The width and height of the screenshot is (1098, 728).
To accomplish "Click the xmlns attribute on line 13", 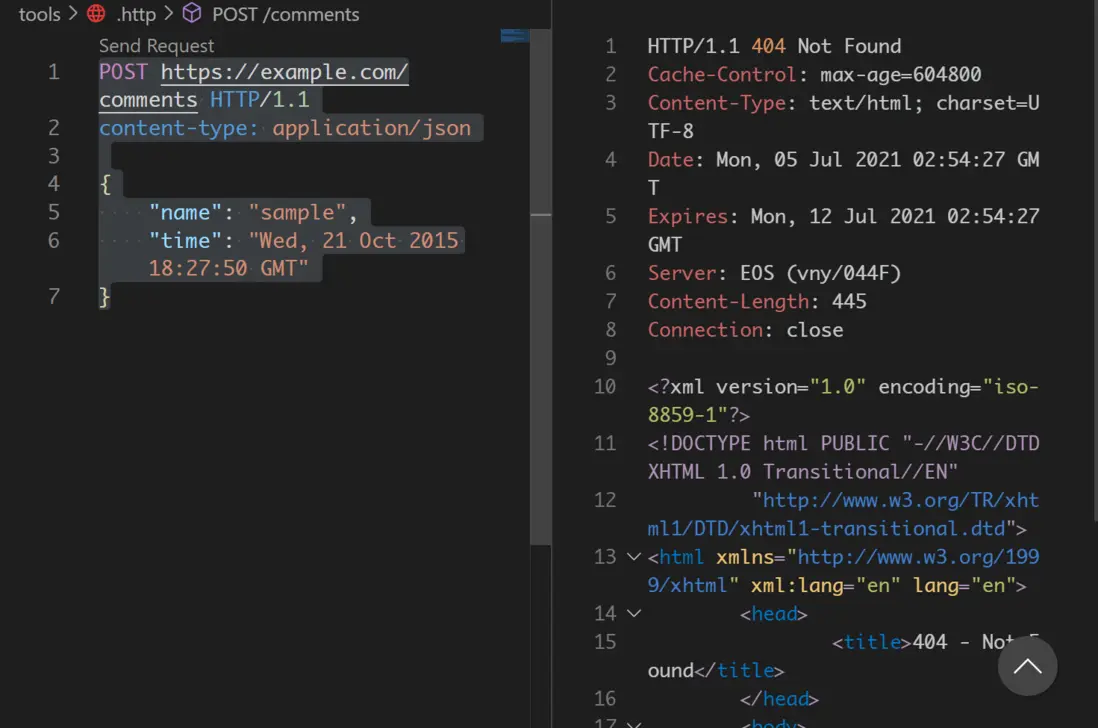I will (x=745, y=557).
